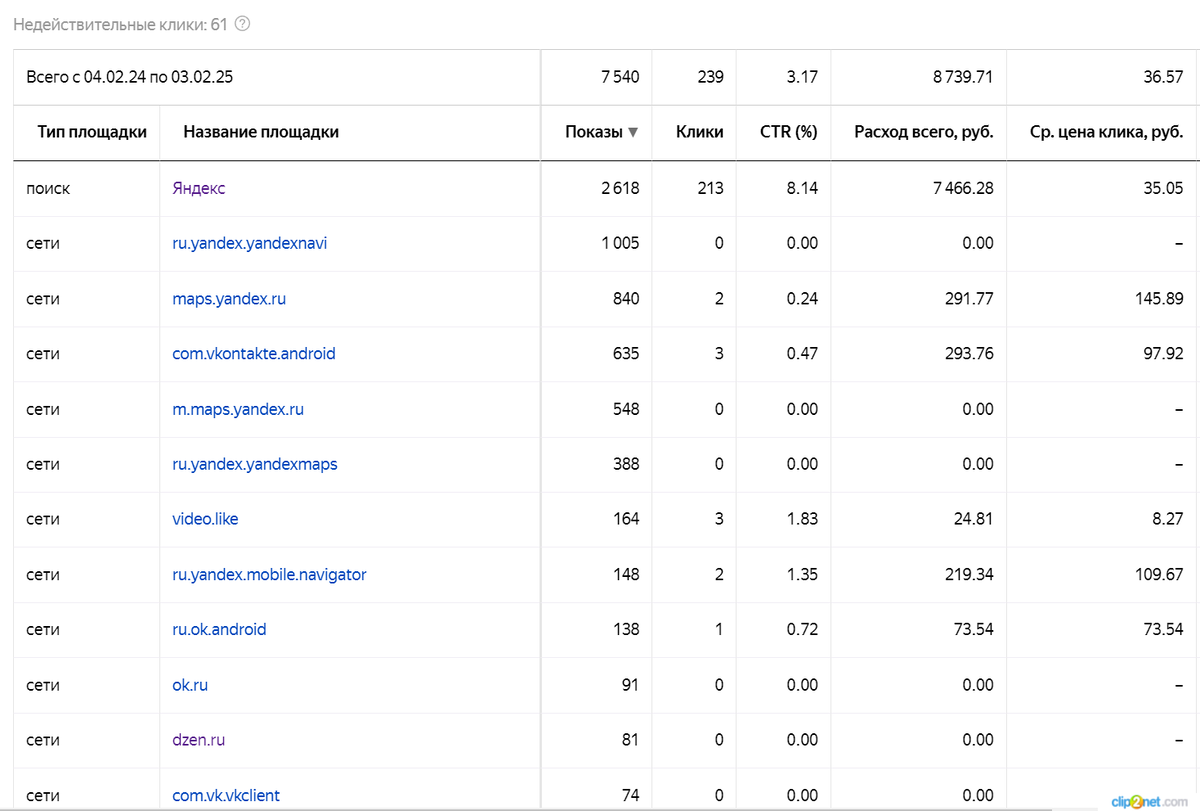Click the Тип площадки column header
The width and height of the screenshot is (1200, 811).
click(x=92, y=132)
